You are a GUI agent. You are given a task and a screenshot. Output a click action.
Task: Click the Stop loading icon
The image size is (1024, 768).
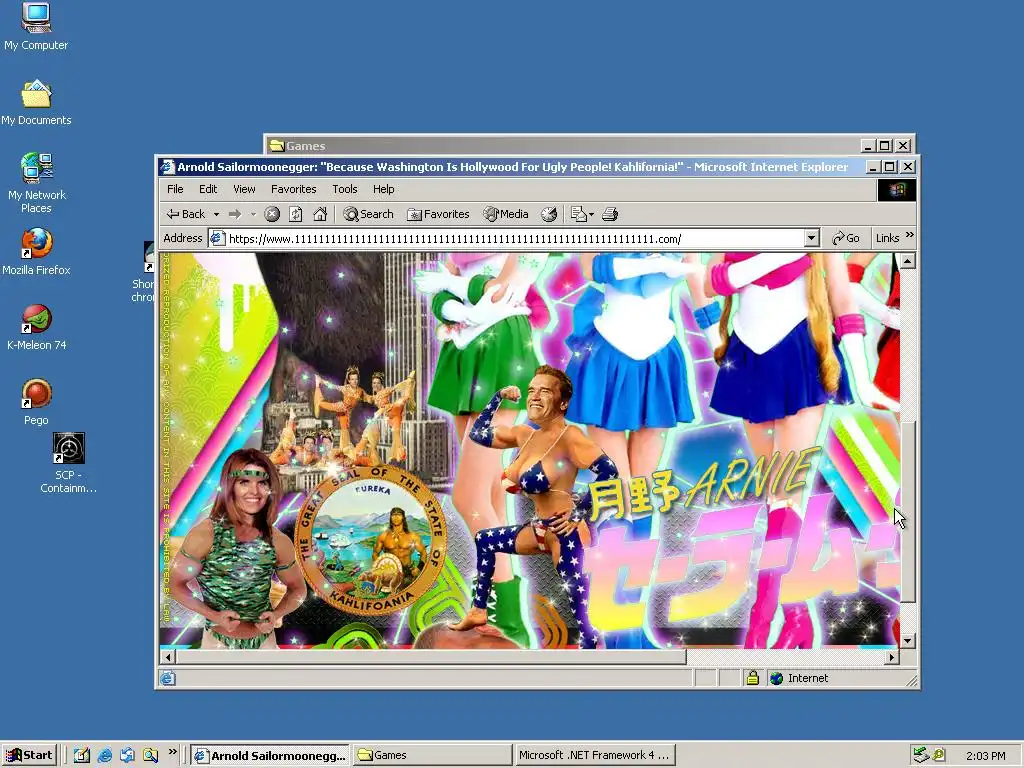point(272,214)
